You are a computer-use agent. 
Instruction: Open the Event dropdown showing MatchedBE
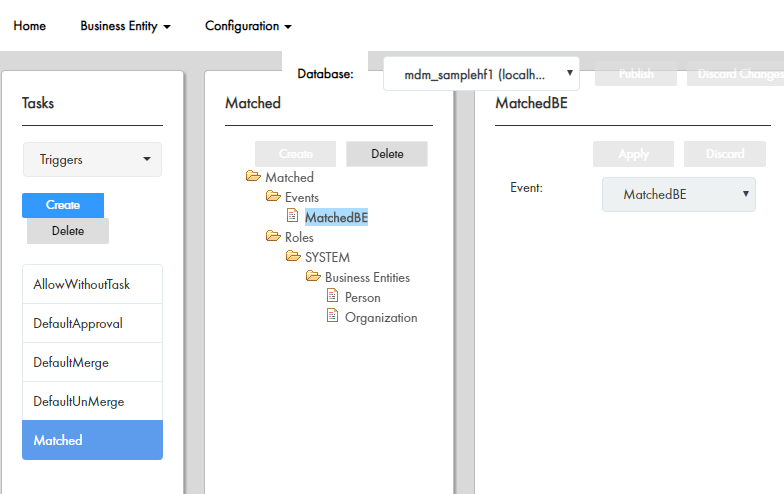click(x=678, y=194)
